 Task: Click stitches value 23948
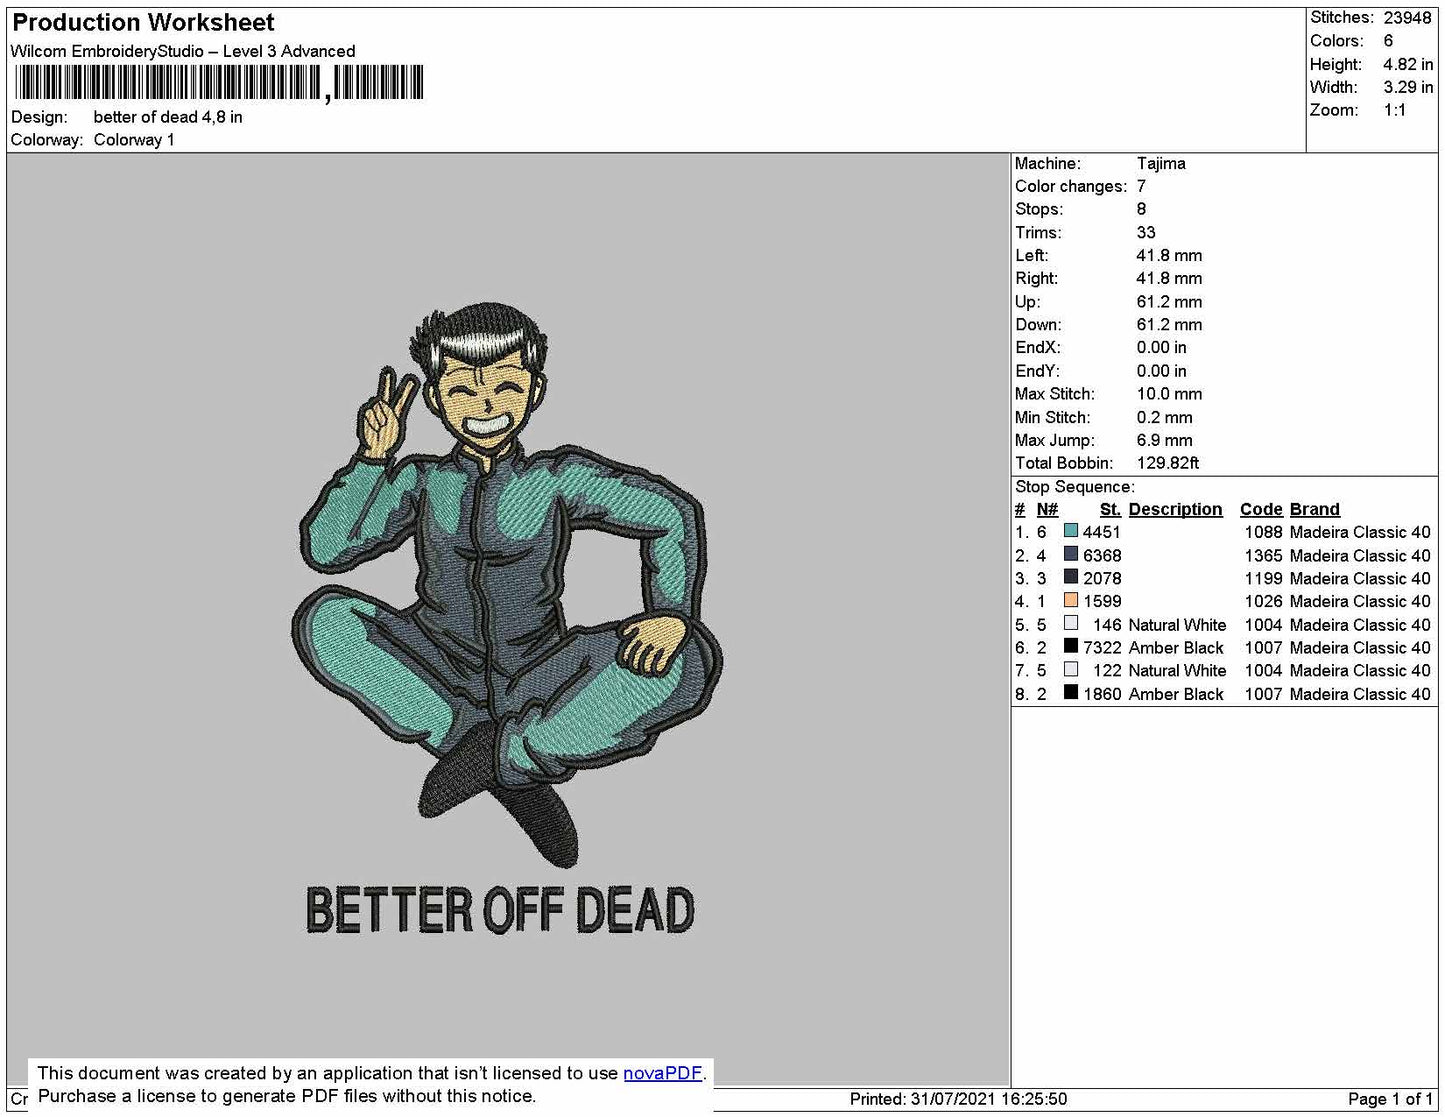pyautogui.click(x=1407, y=18)
